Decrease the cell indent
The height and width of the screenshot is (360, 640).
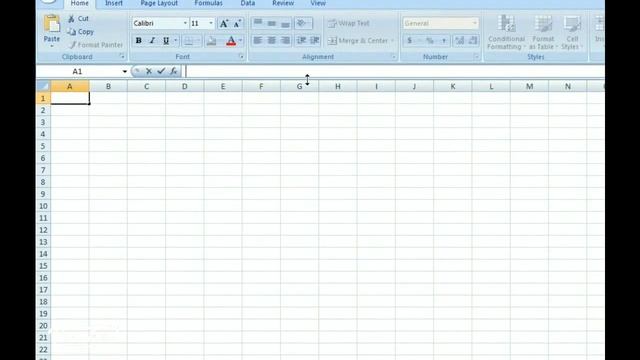301,40
